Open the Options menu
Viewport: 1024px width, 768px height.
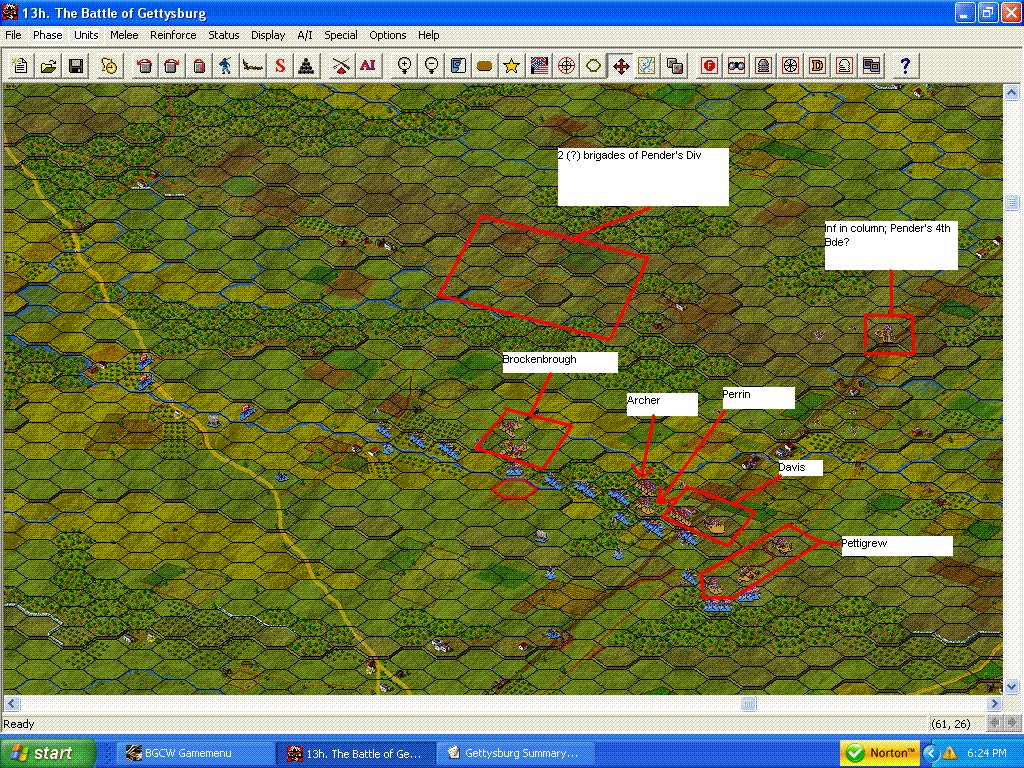pos(388,35)
